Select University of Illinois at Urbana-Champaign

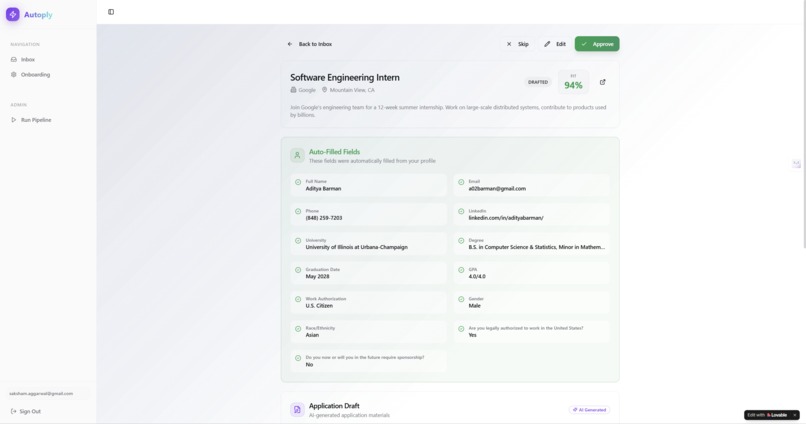click(357, 247)
